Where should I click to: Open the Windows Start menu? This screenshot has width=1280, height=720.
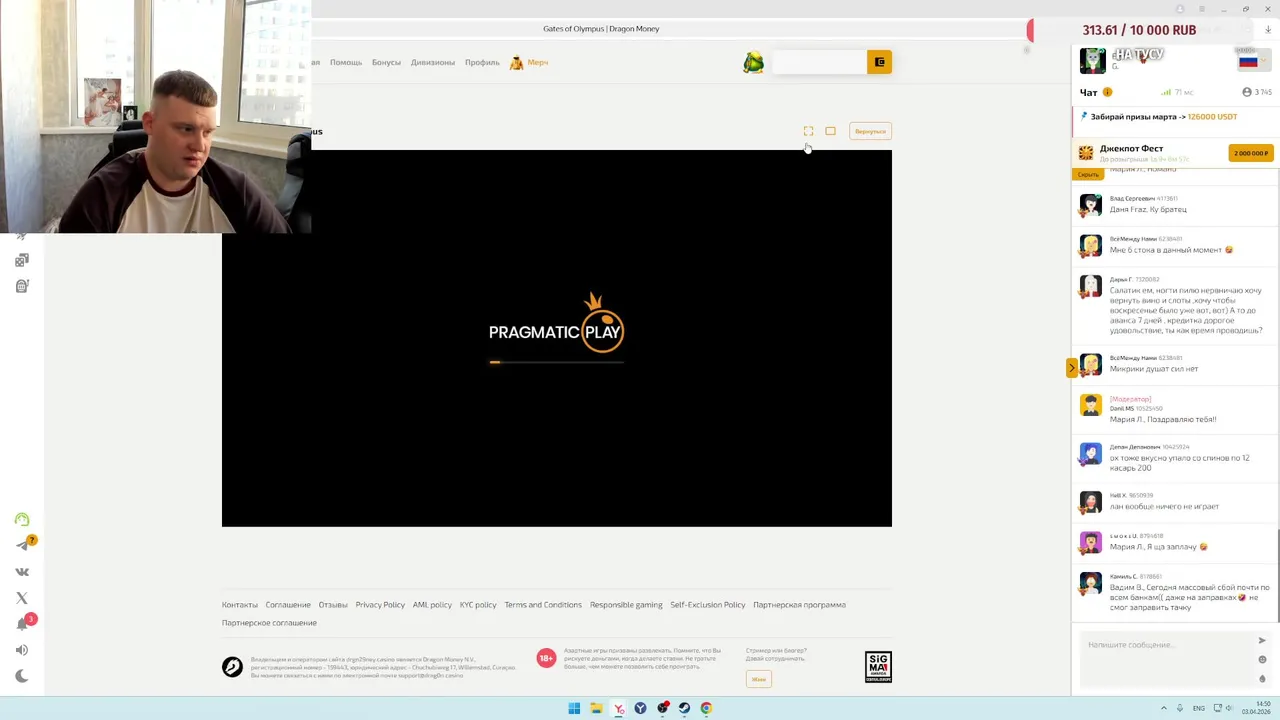(x=574, y=708)
